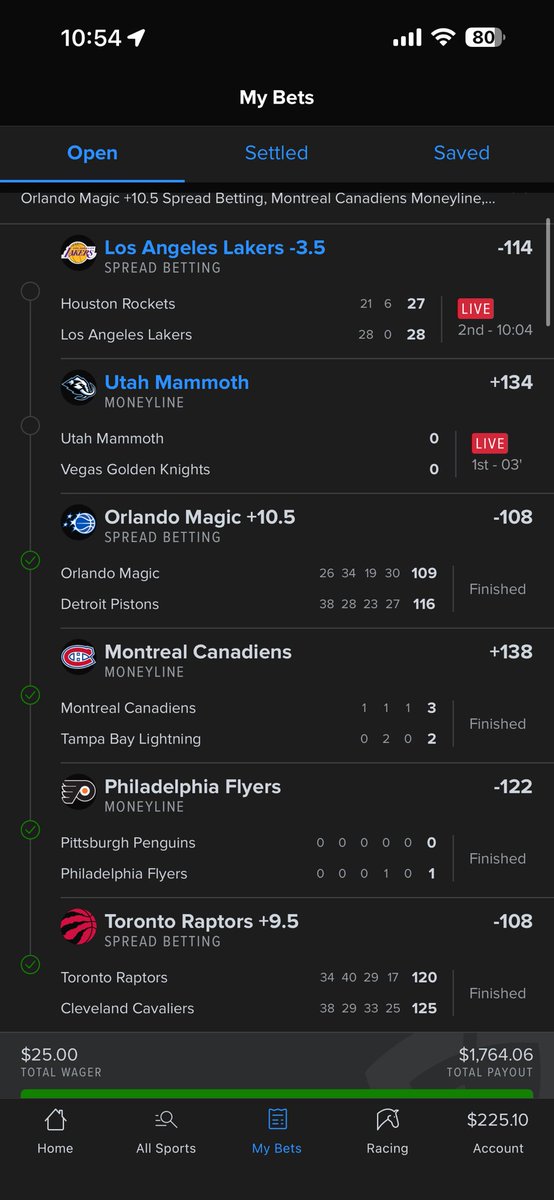Open All Sports search icon
The width and height of the screenshot is (554, 1200).
pos(166,1119)
